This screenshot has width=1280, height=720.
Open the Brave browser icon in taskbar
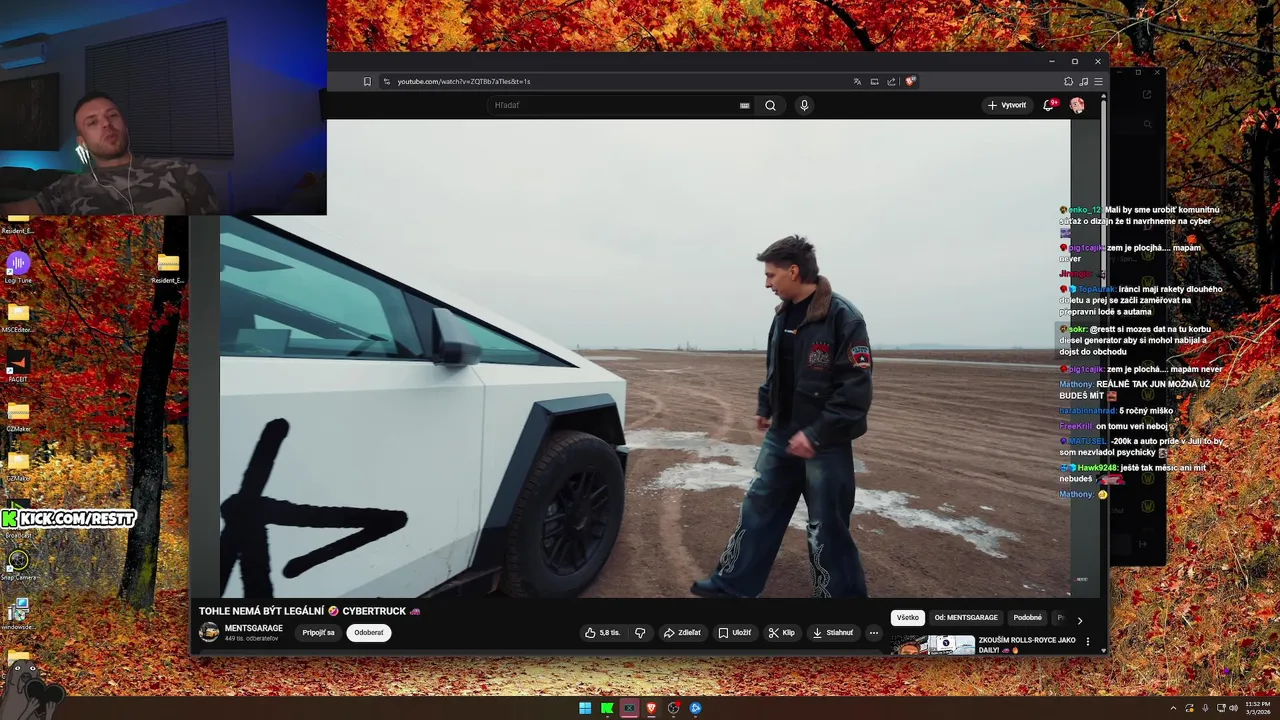[x=651, y=708]
